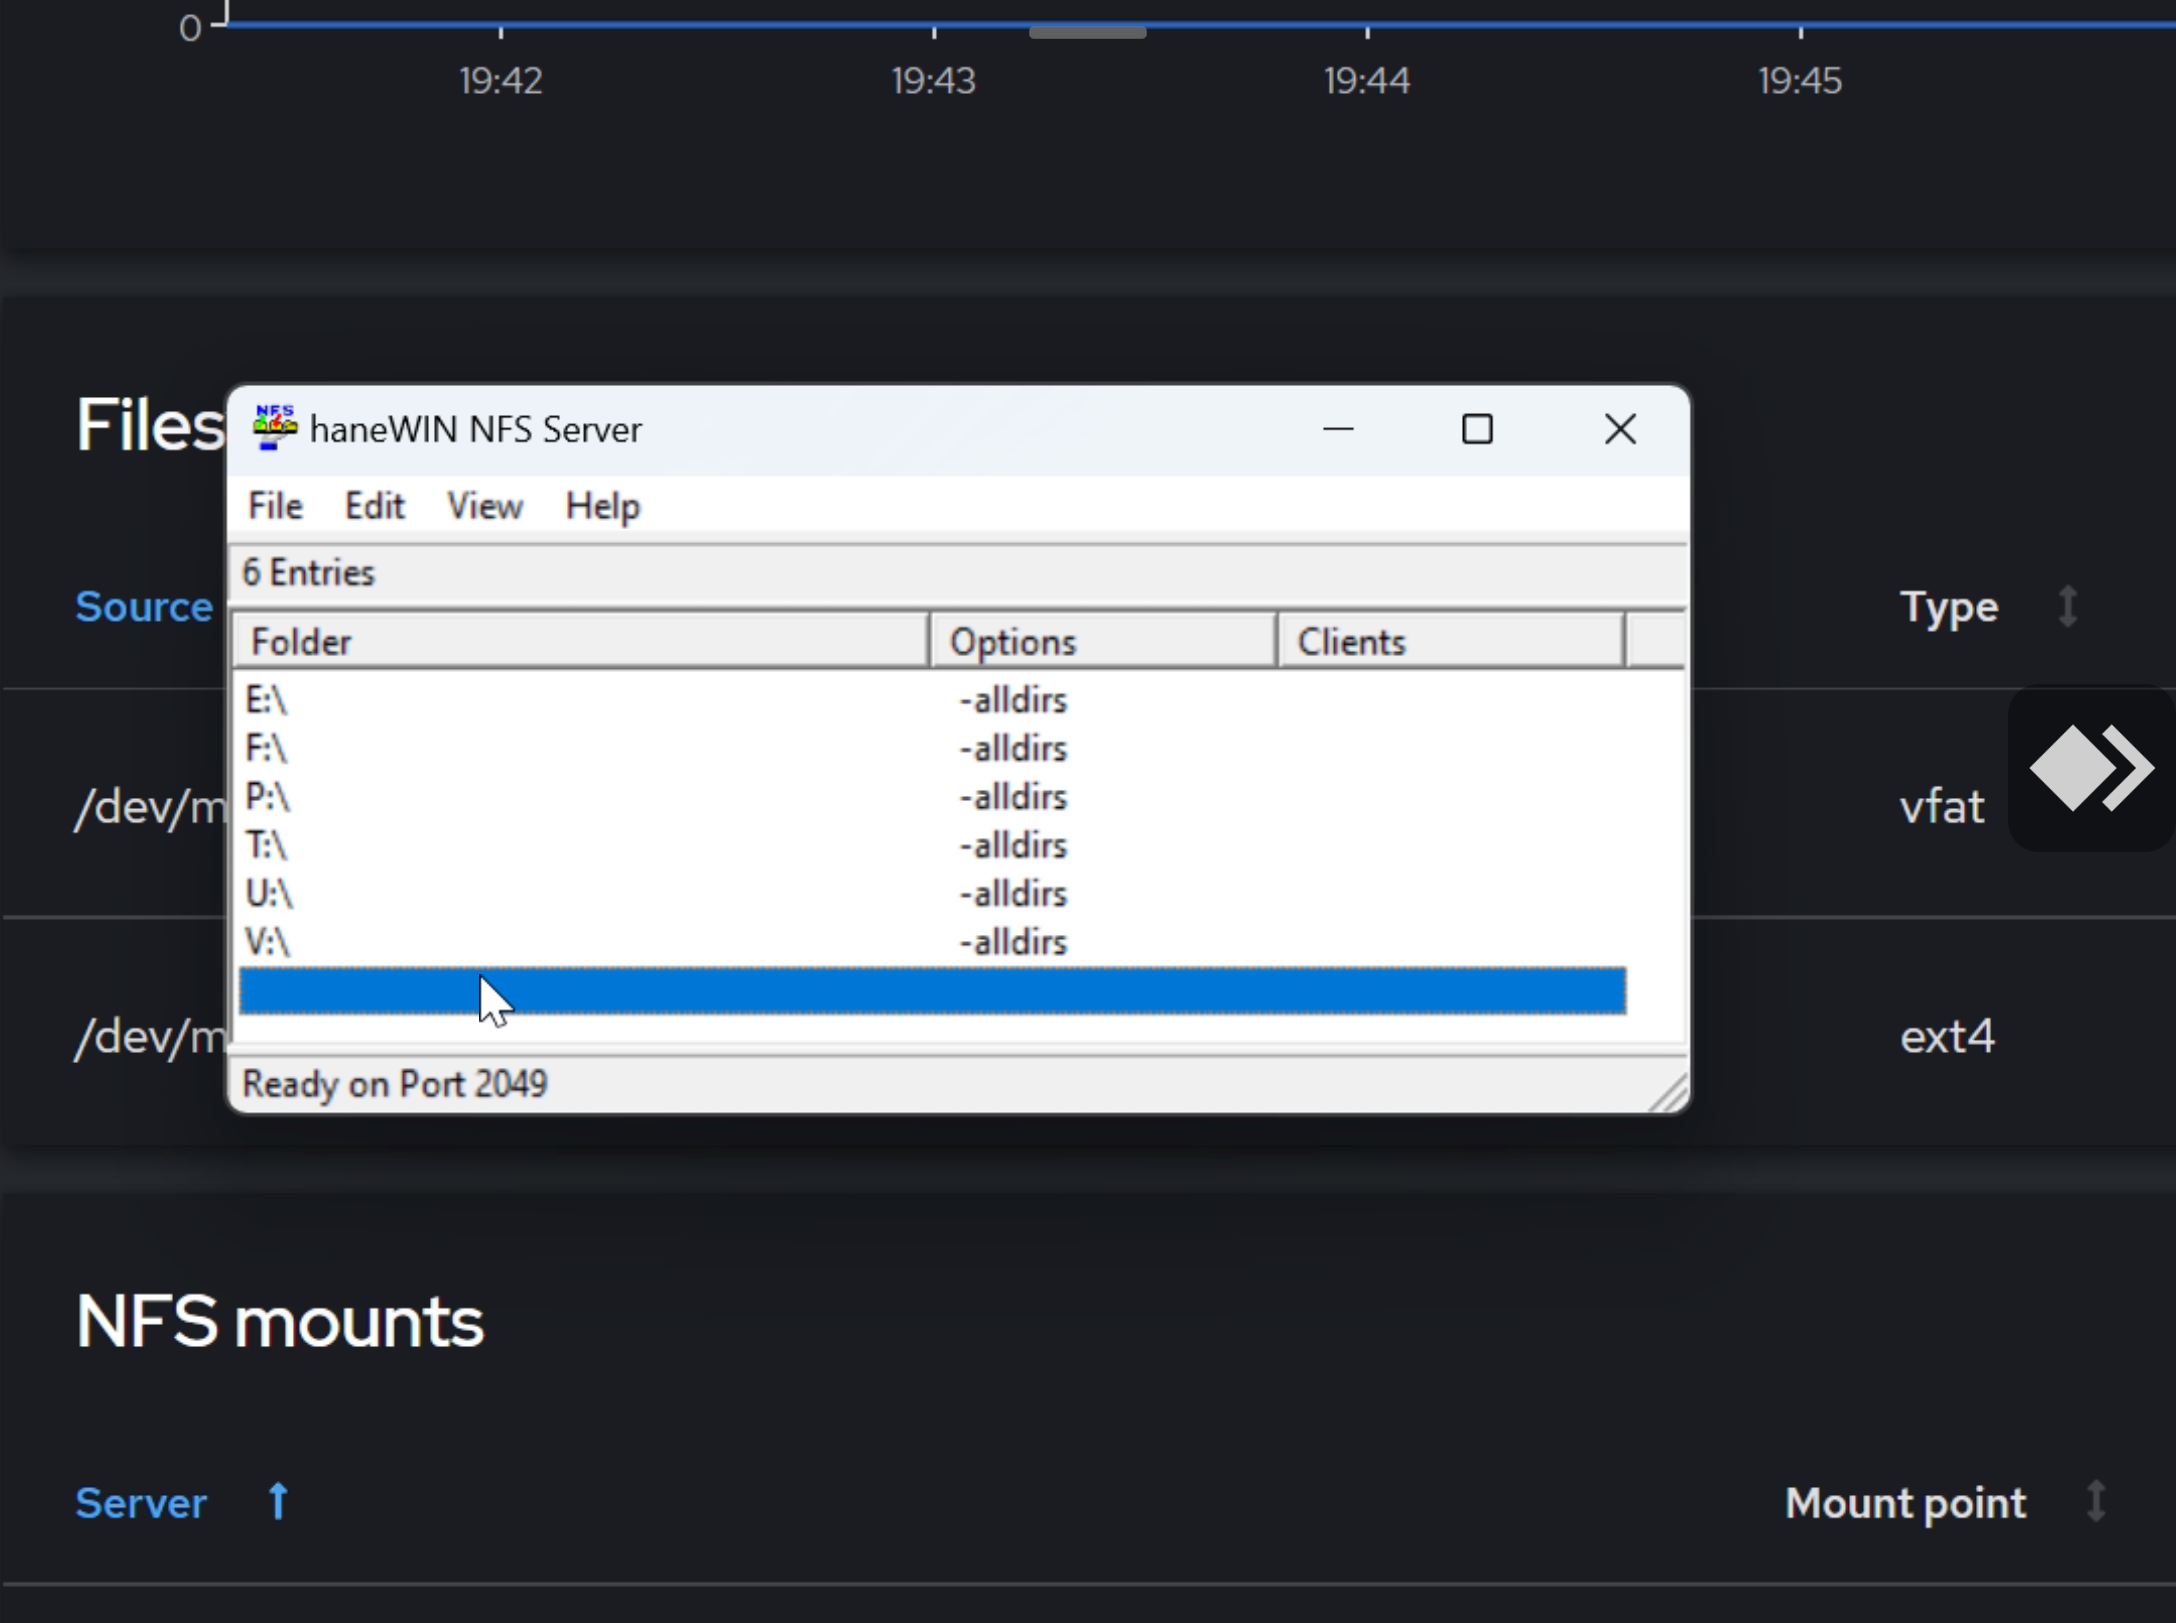This screenshot has width=2176, height=1623.
Task: Maximize the haneWIN NFS Server window
Action: 1478,429
